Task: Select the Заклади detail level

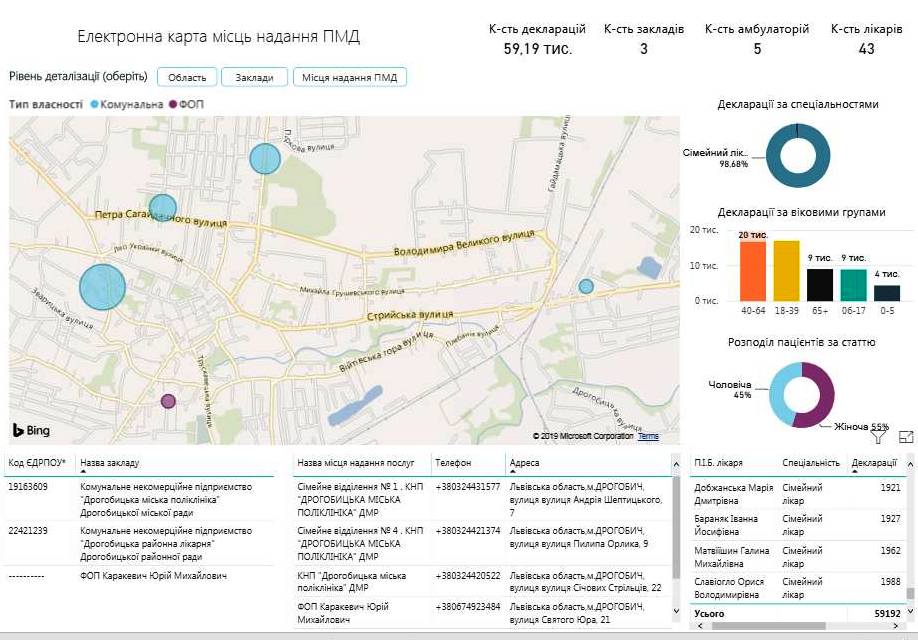Action: tap(254, 78)
